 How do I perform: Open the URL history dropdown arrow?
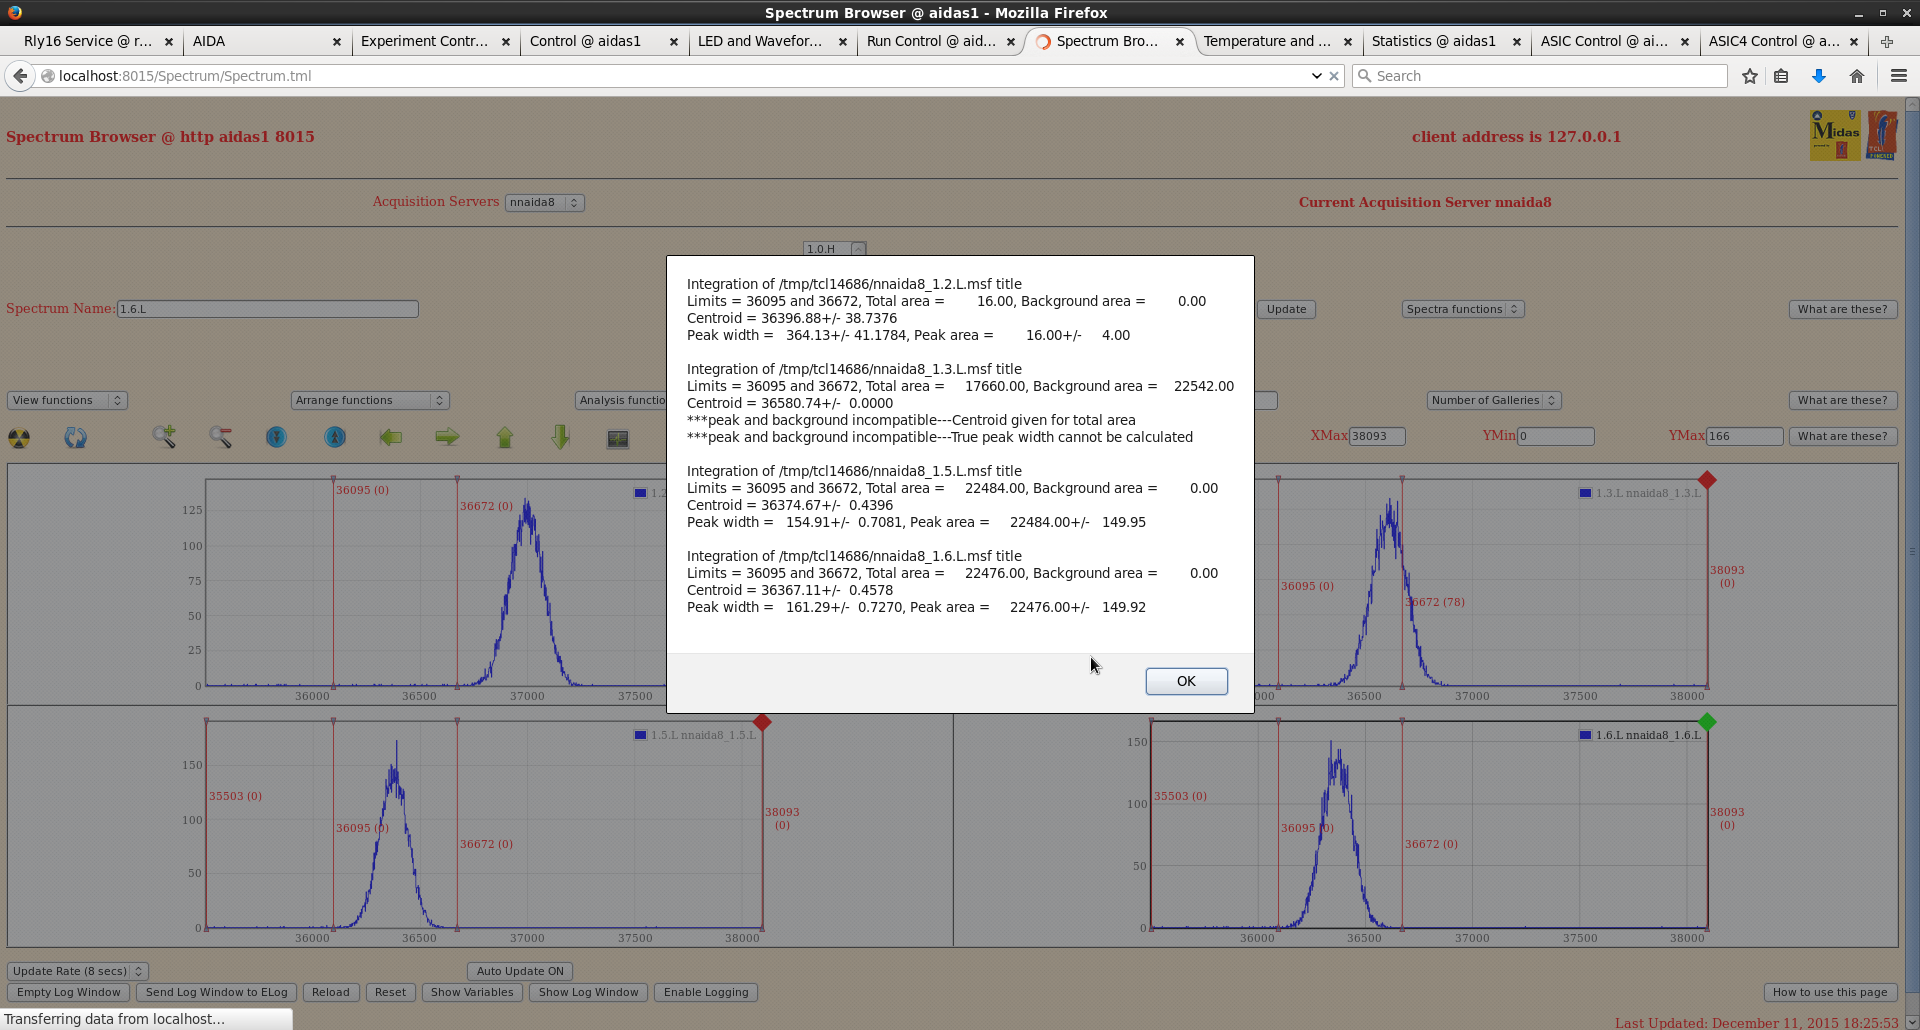click(x=1316, y=76)
